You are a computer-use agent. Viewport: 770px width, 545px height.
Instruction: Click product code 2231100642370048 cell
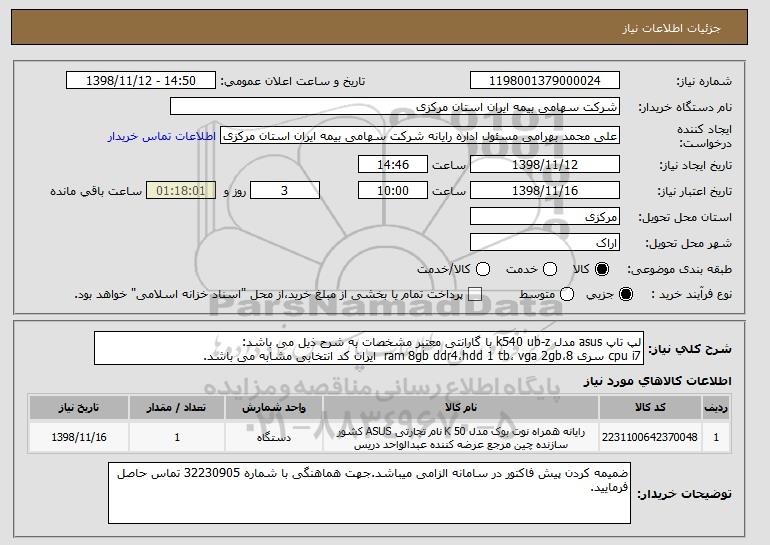650,437
